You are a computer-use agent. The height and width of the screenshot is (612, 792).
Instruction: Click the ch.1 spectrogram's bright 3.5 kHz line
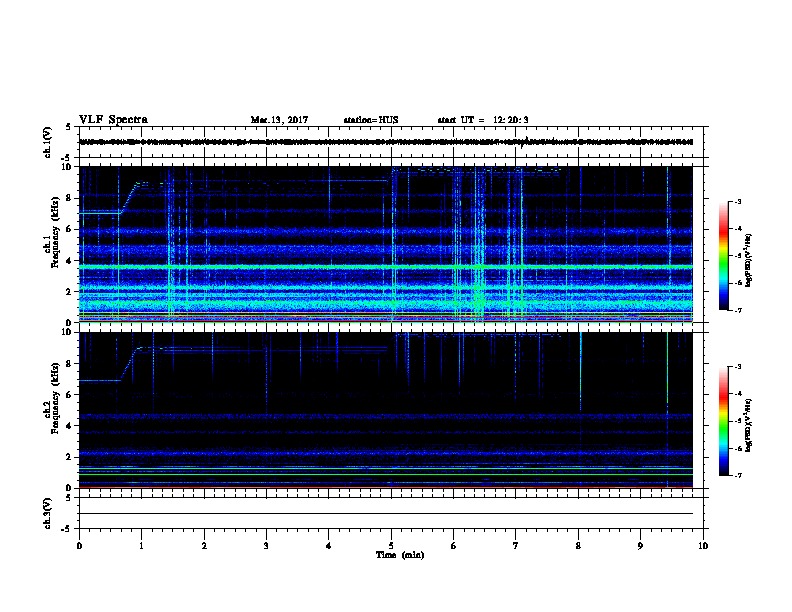tap(386, 267)
